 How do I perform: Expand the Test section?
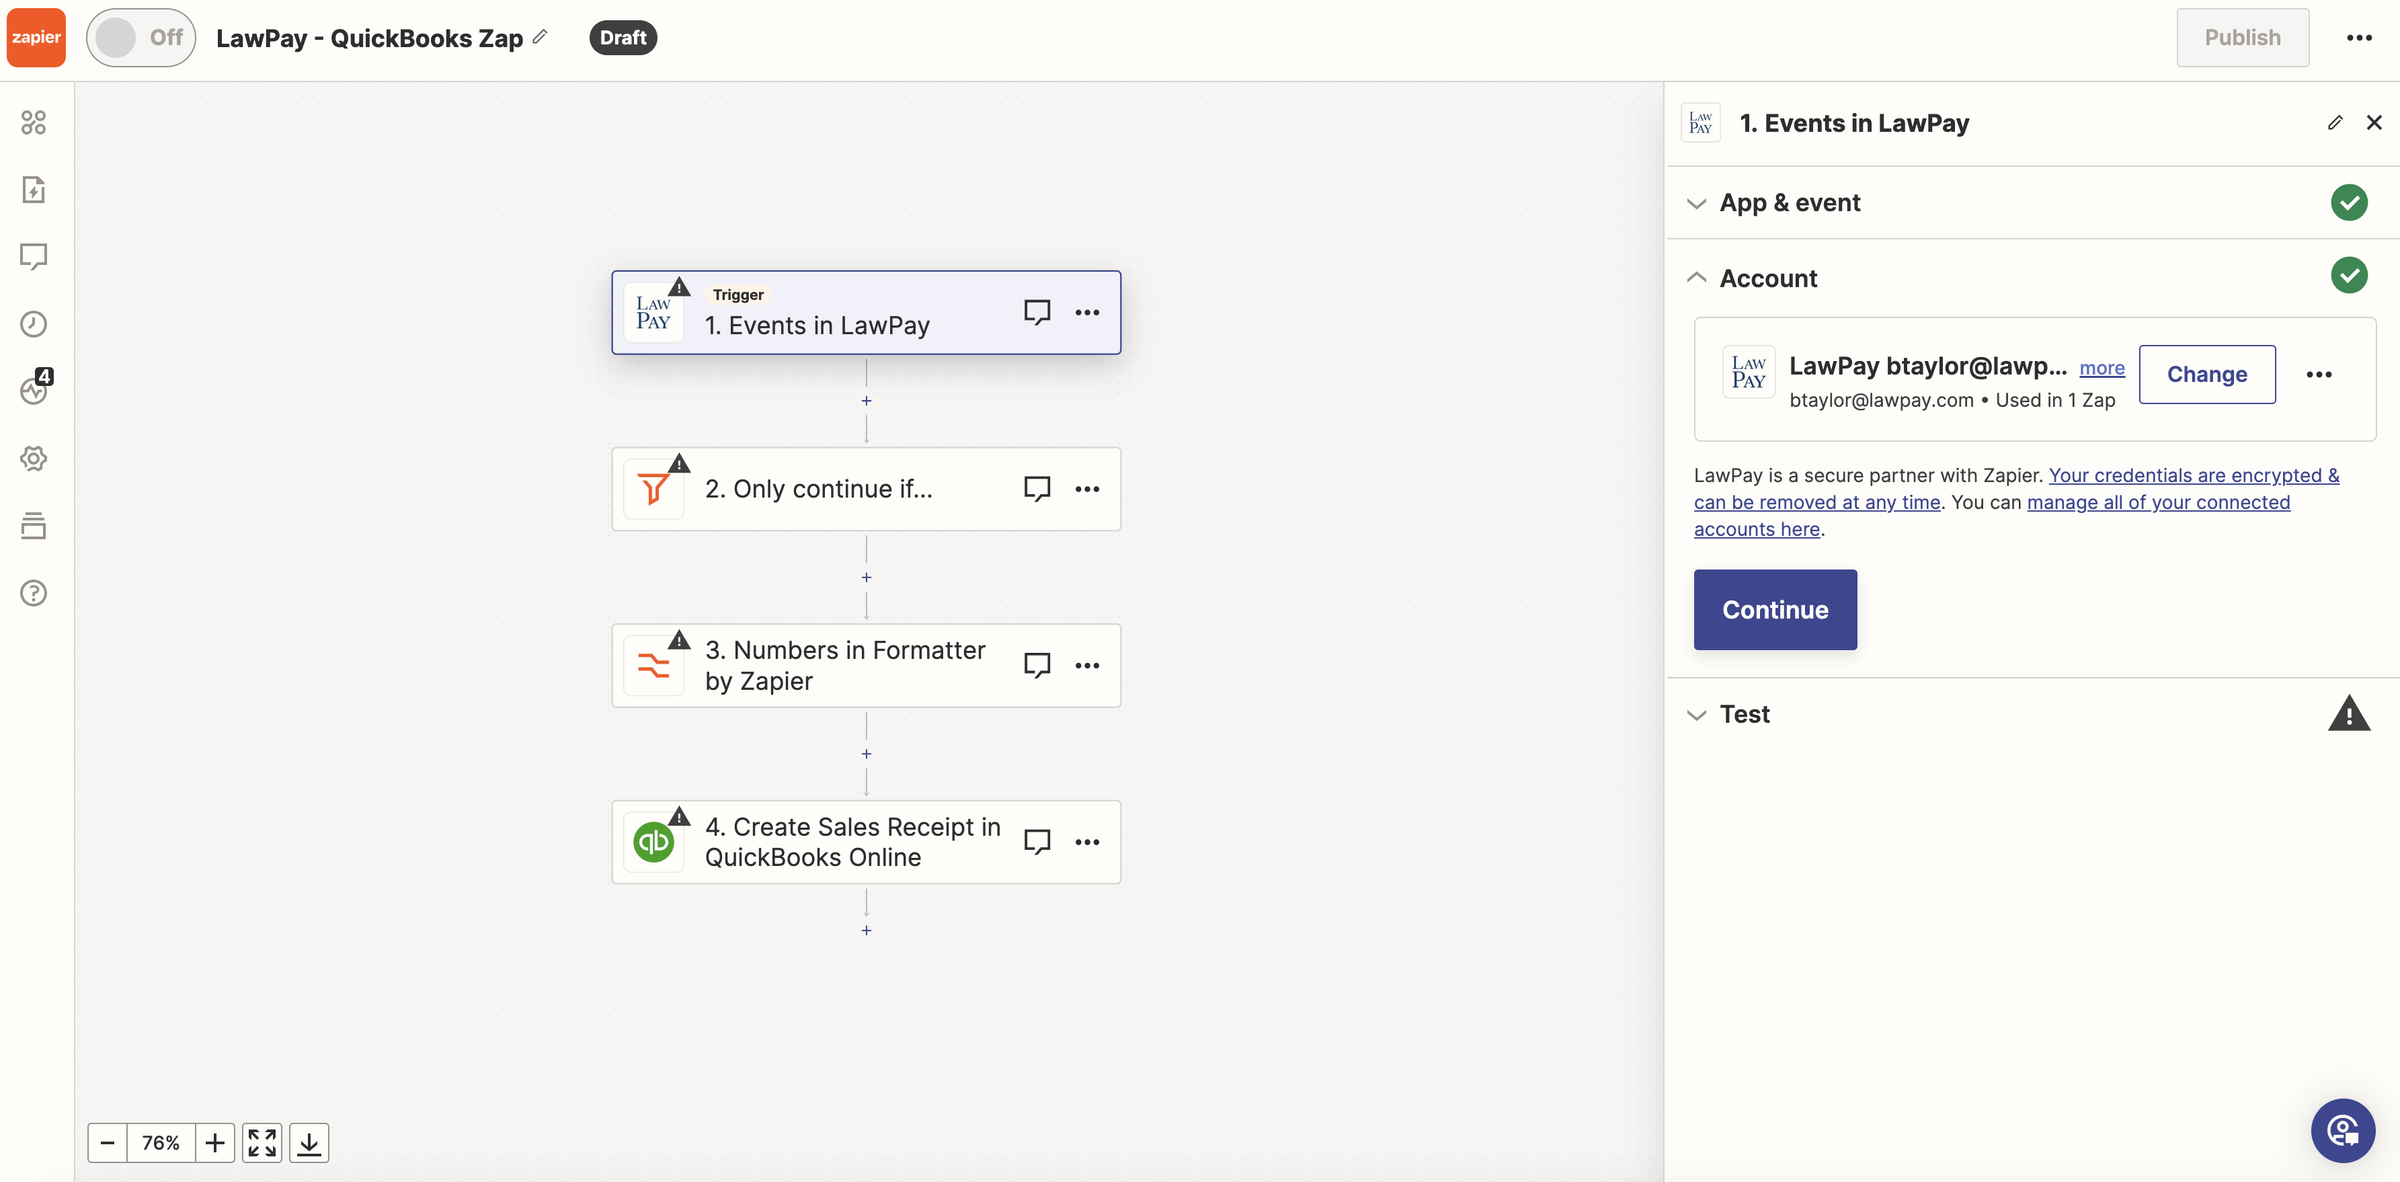[x=2032, y=714]
